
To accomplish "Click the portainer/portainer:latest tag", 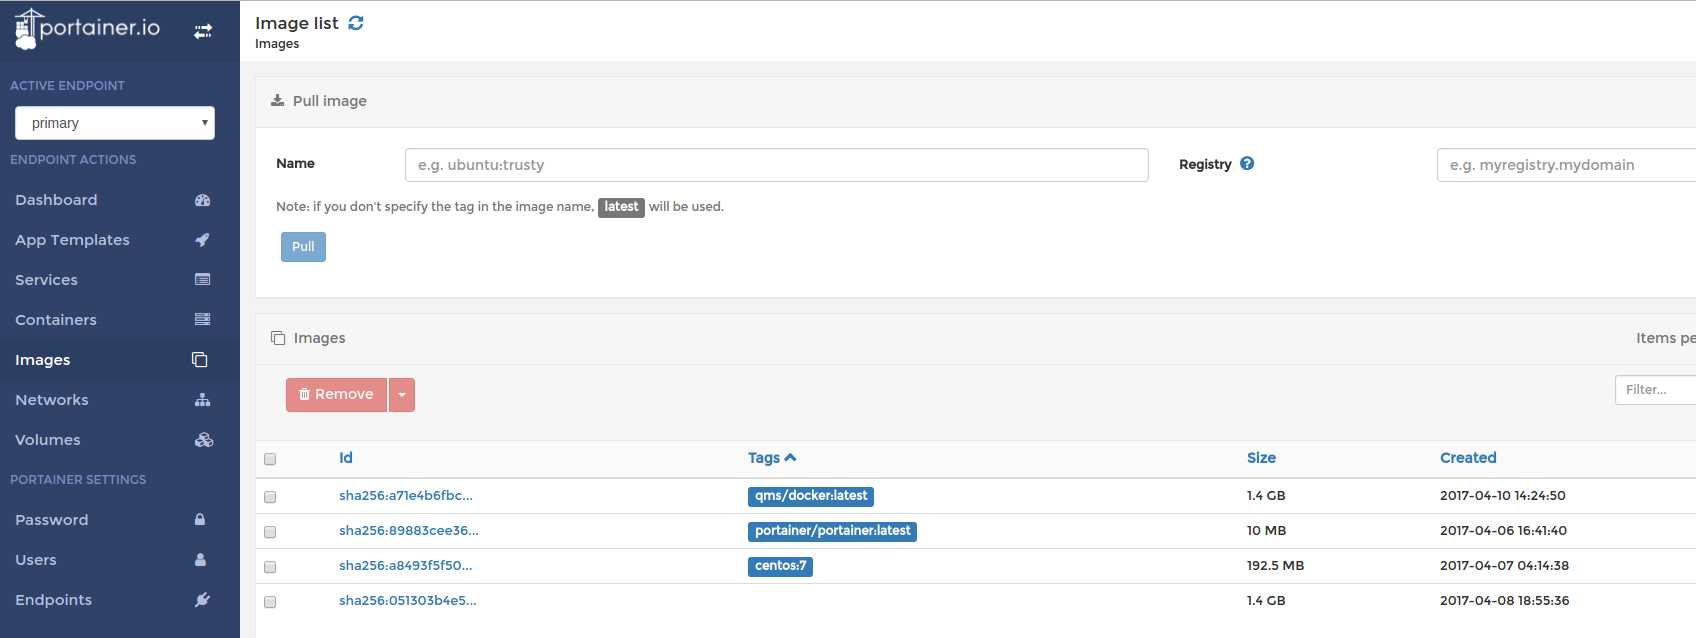I will pos(832,531).
